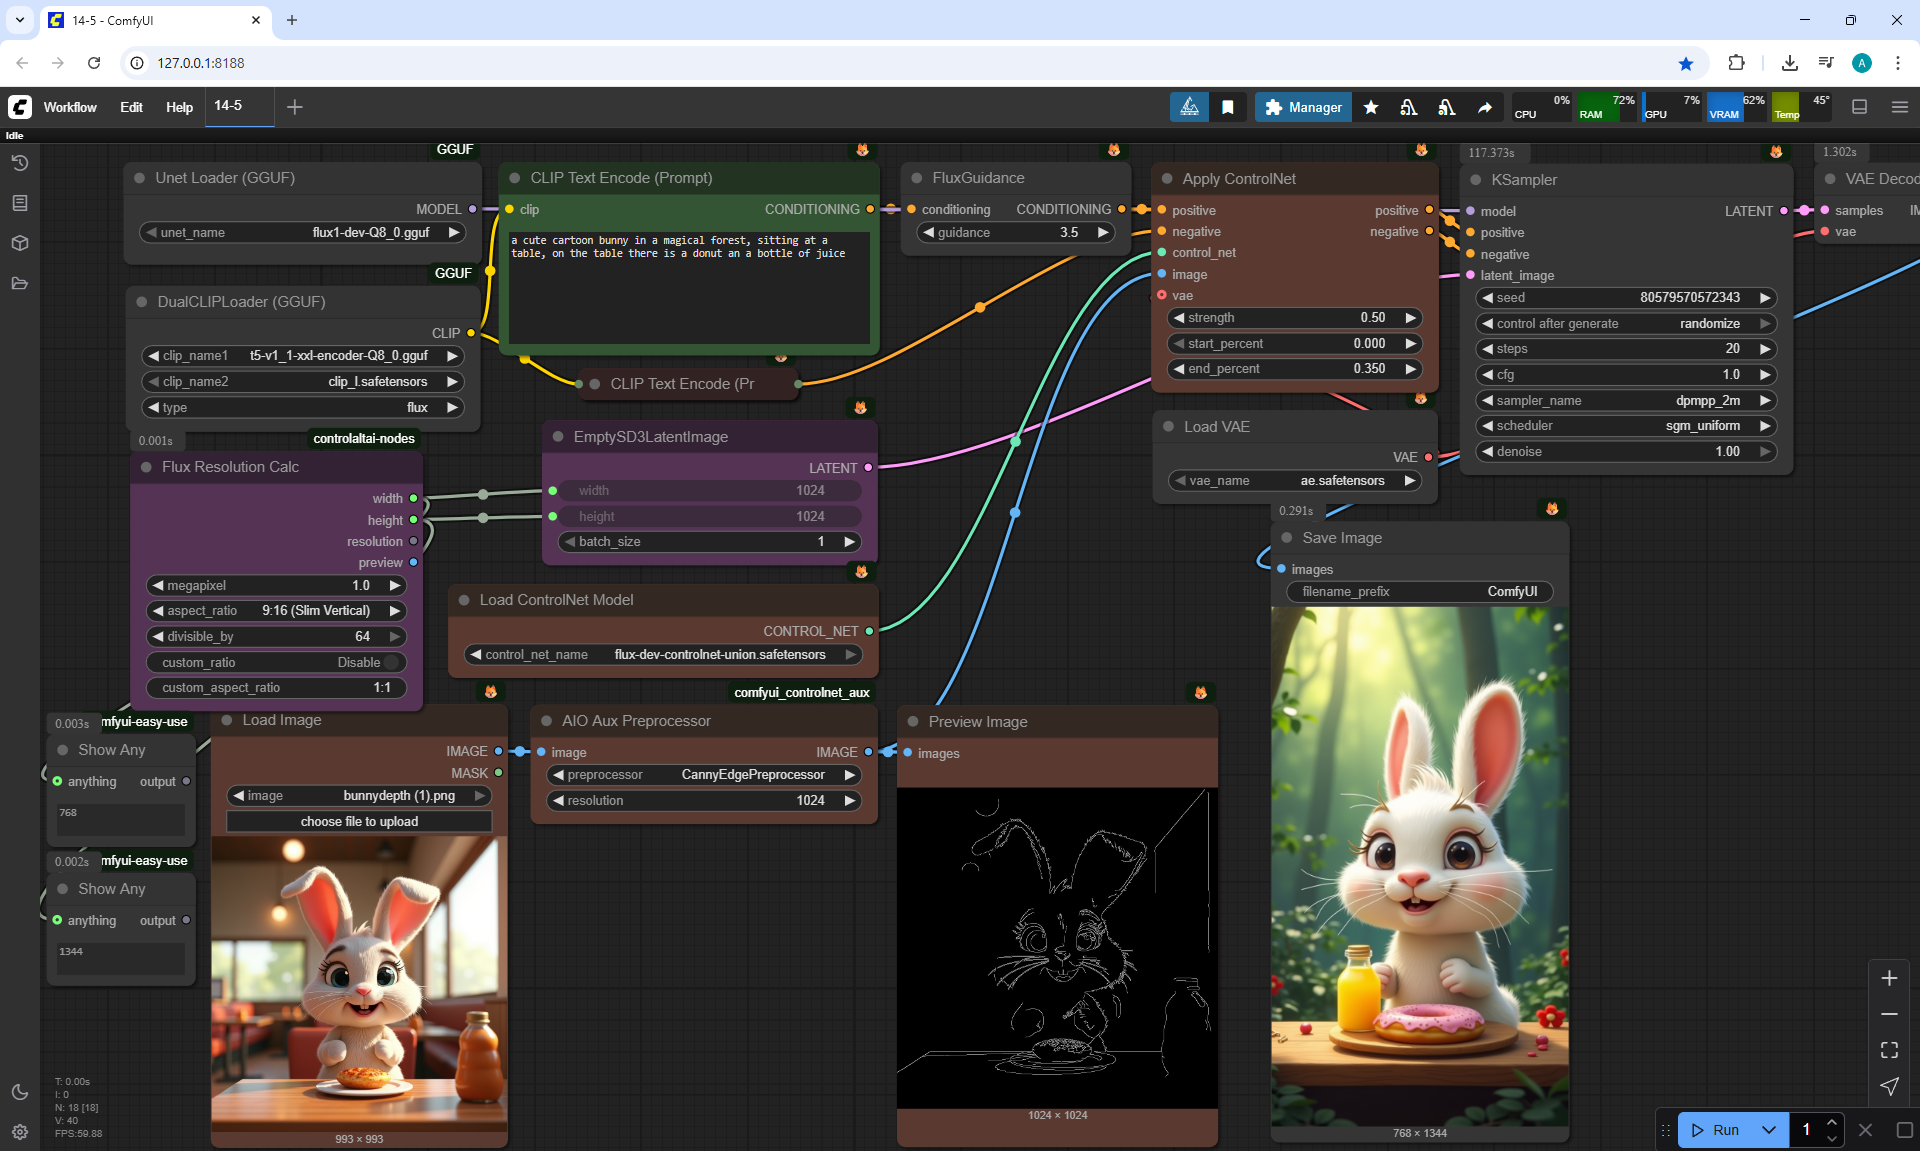
Task: Click choose file to upload button
Action: pos(359,822)
